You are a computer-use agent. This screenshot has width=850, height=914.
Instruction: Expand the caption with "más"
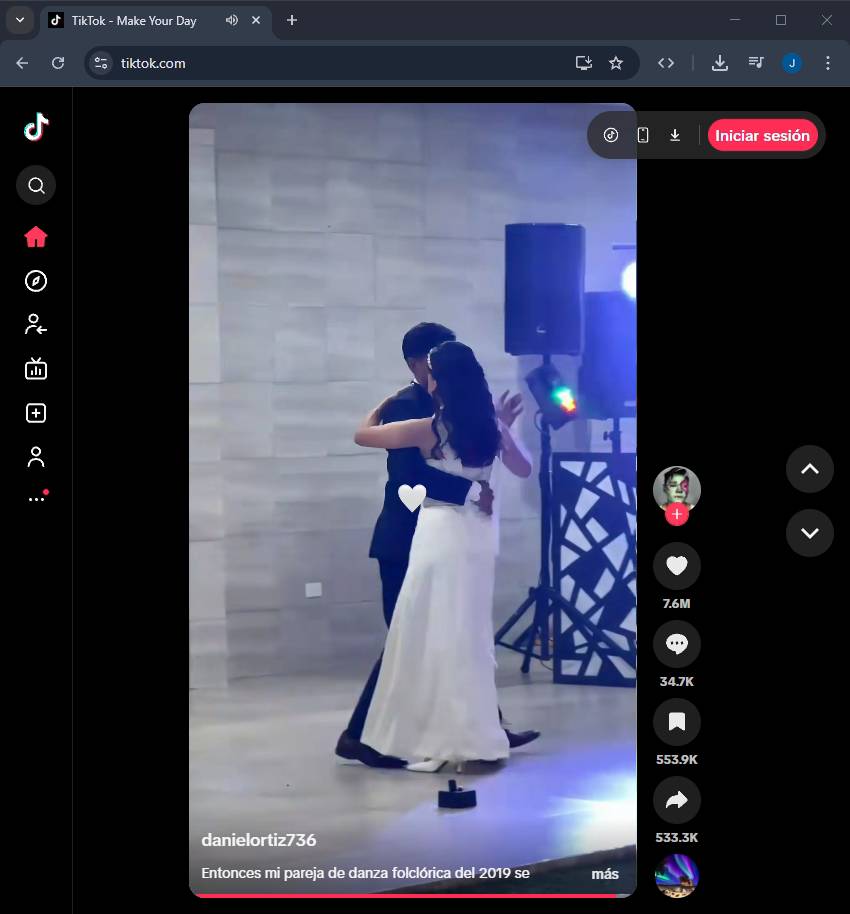[604, 873]
